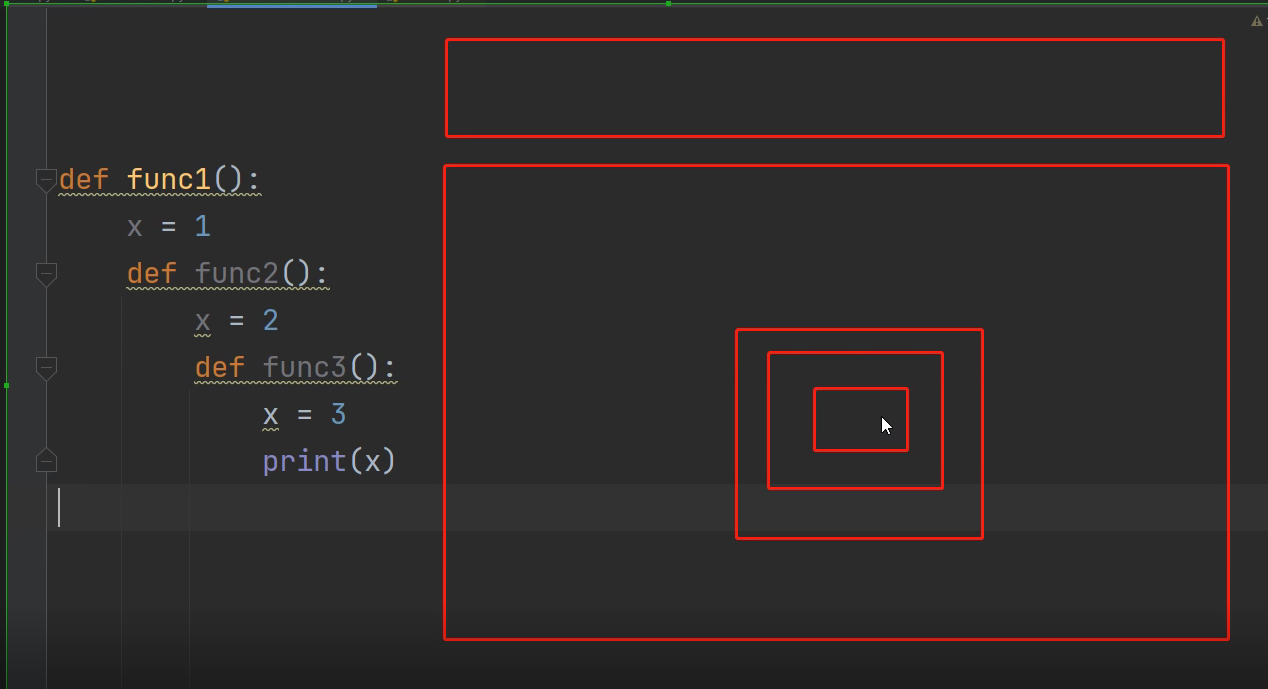1268x689 pixels.
Task: Place cursor on the func3 function name
Action: click(305, 368)
